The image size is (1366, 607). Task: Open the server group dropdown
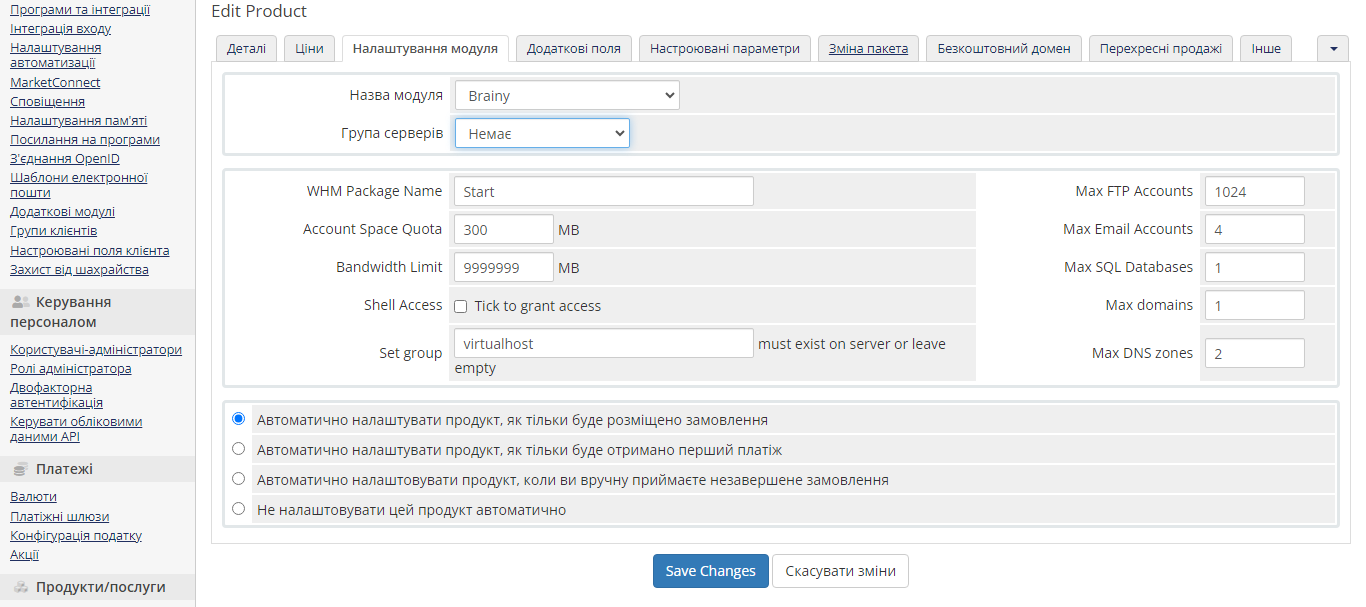point(542,133)
